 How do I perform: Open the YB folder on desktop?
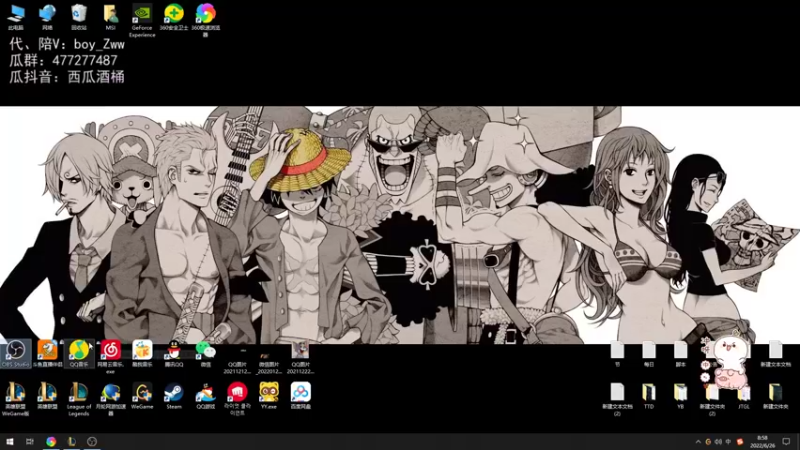pyautogui.click(x=681, y=396)
